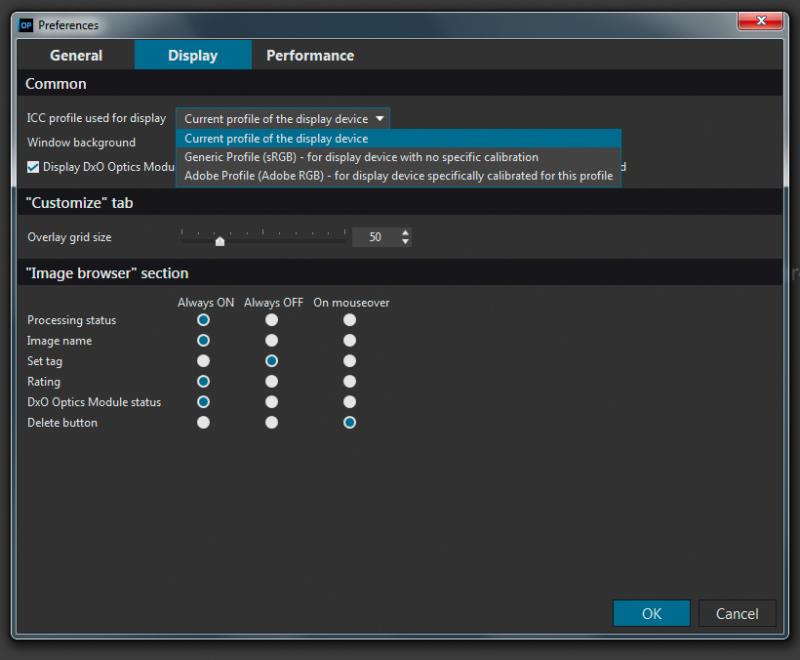Choose Generic Profile (sRGB) option
This screenshot has height=660, width=800.
(x=398, y=157)
